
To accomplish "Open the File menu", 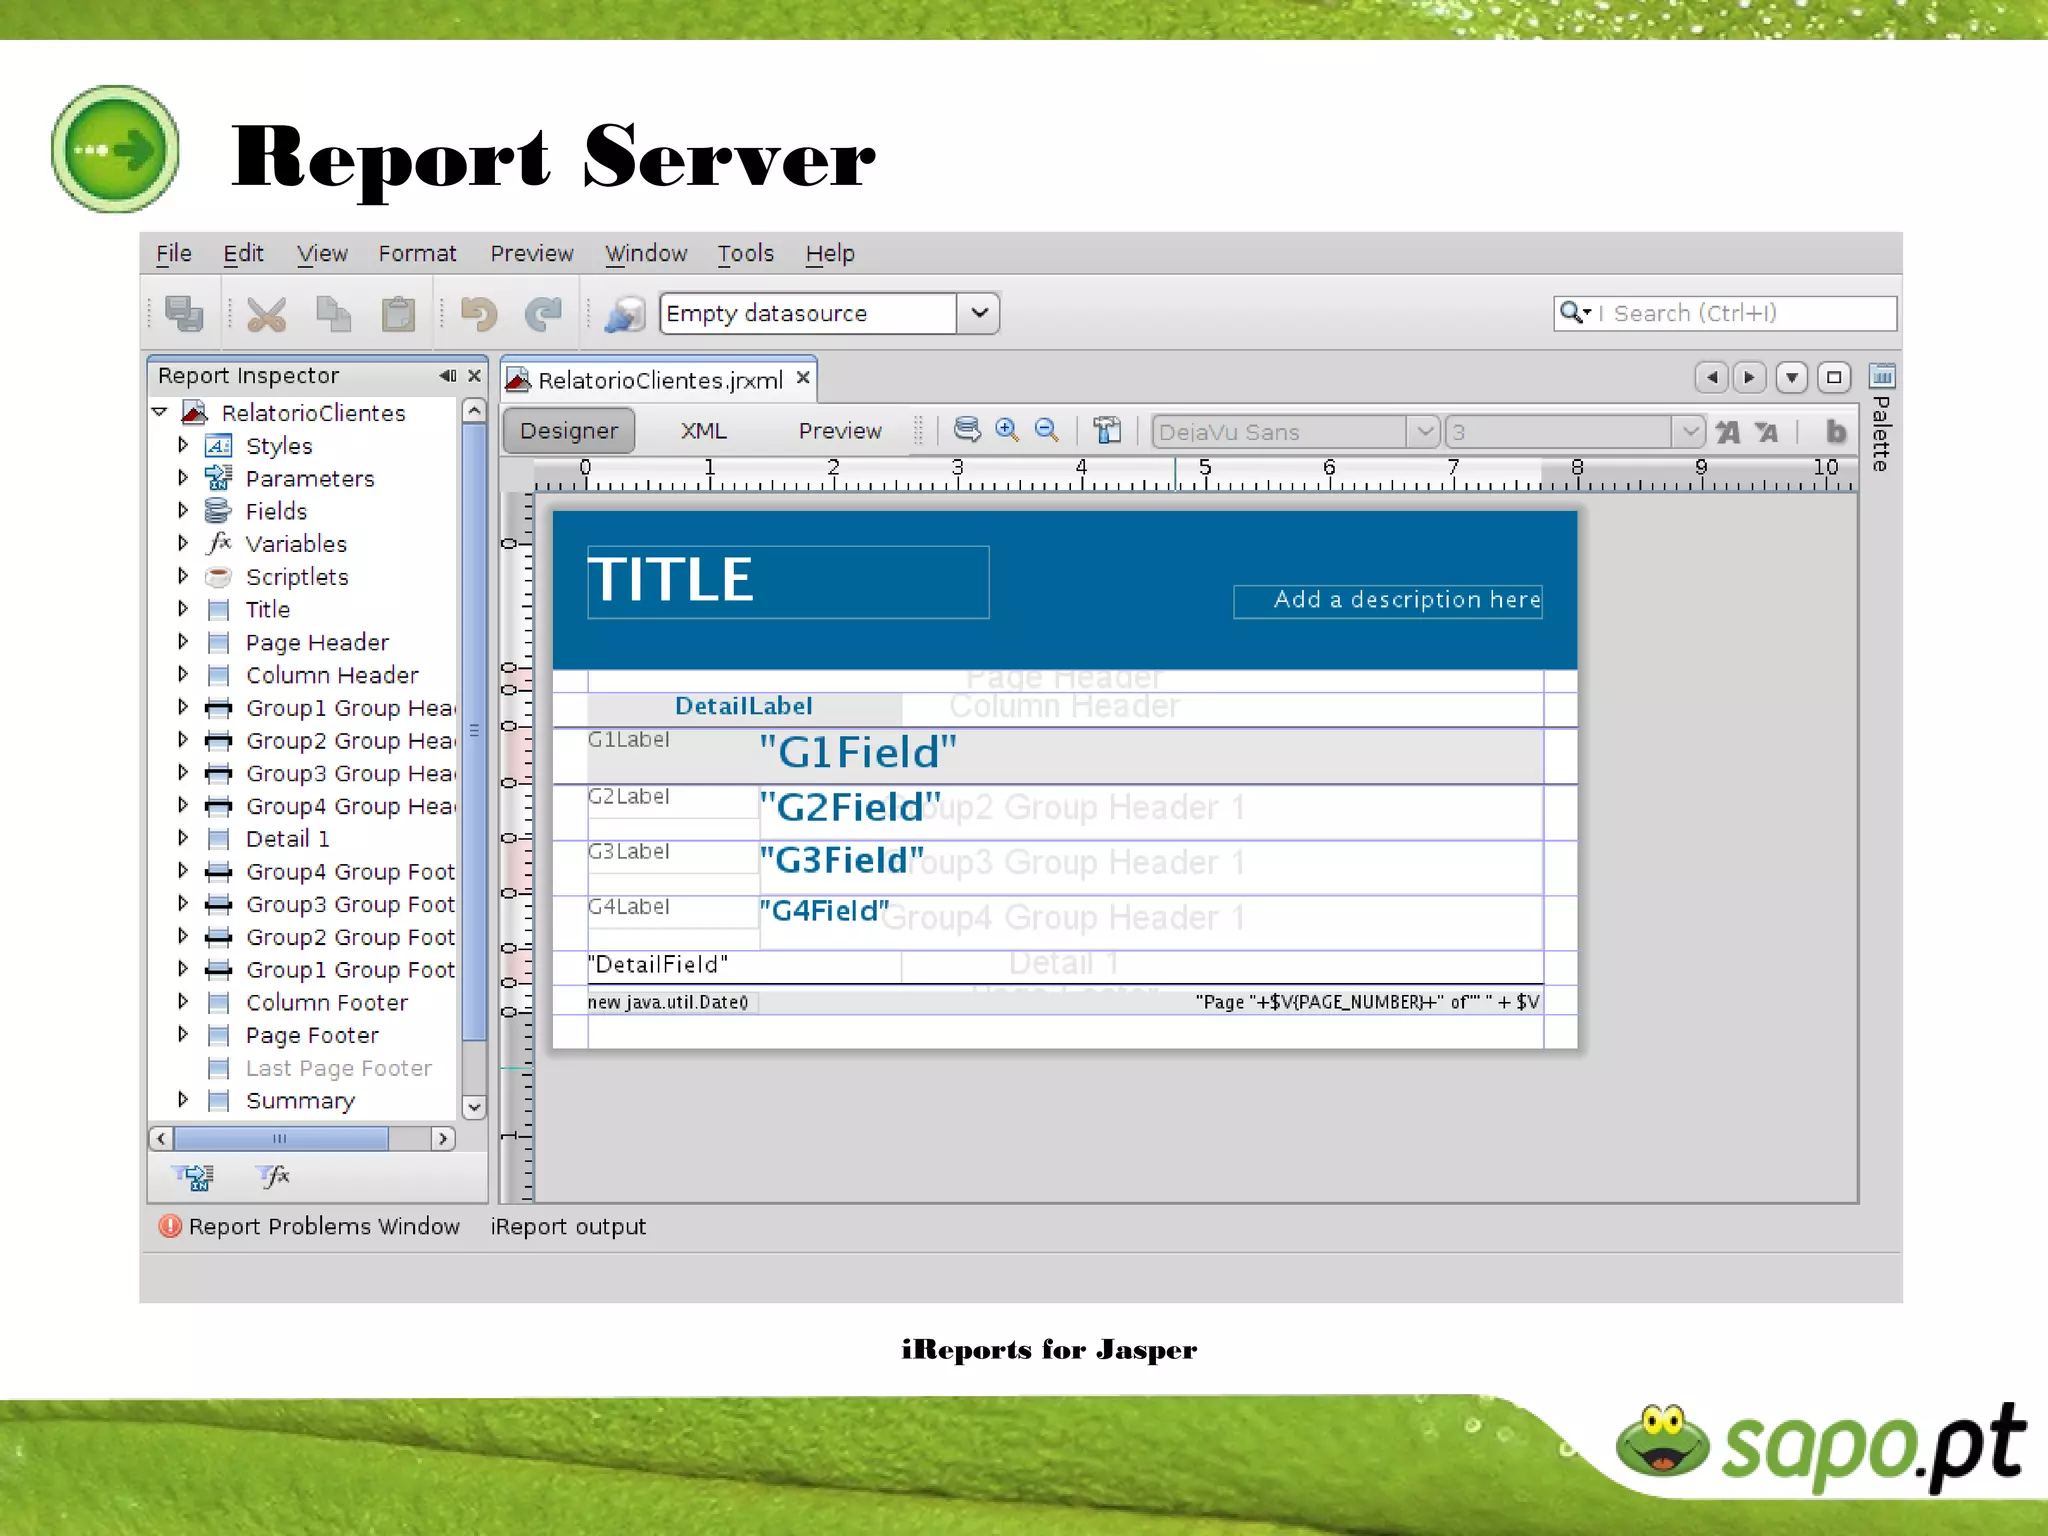I will (x=173, y=253).
